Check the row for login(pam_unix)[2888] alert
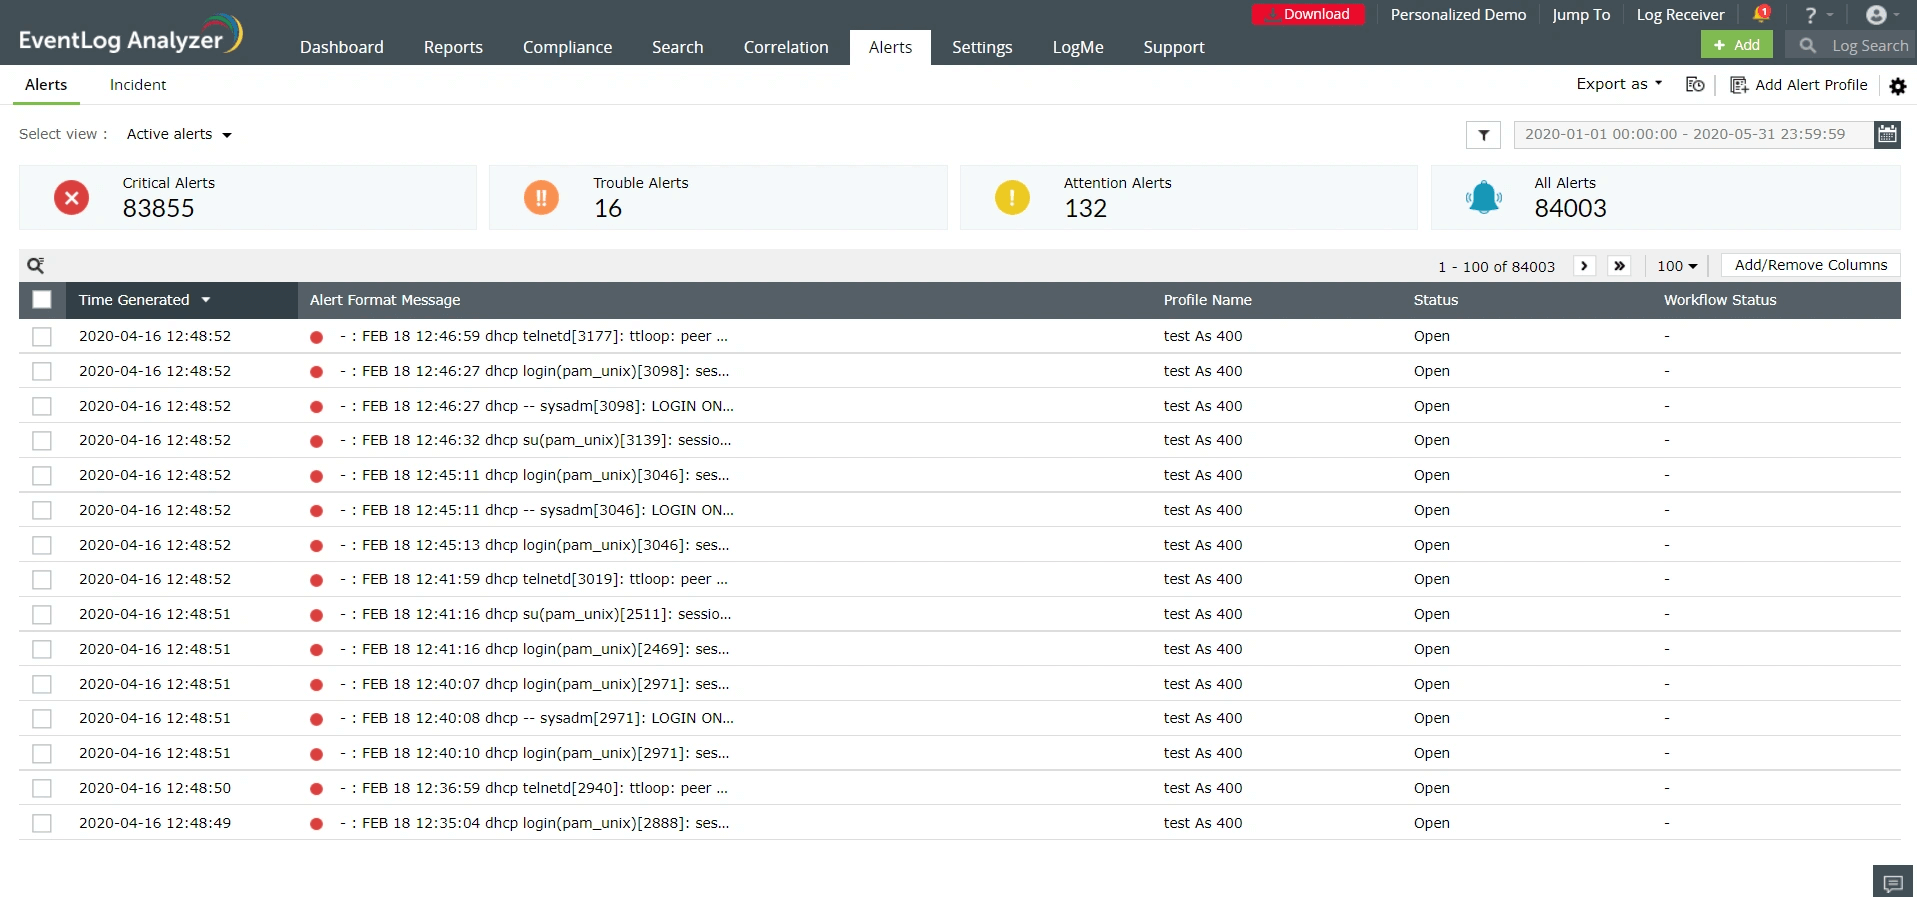The image size is (1917, 897). click(42, 824)
